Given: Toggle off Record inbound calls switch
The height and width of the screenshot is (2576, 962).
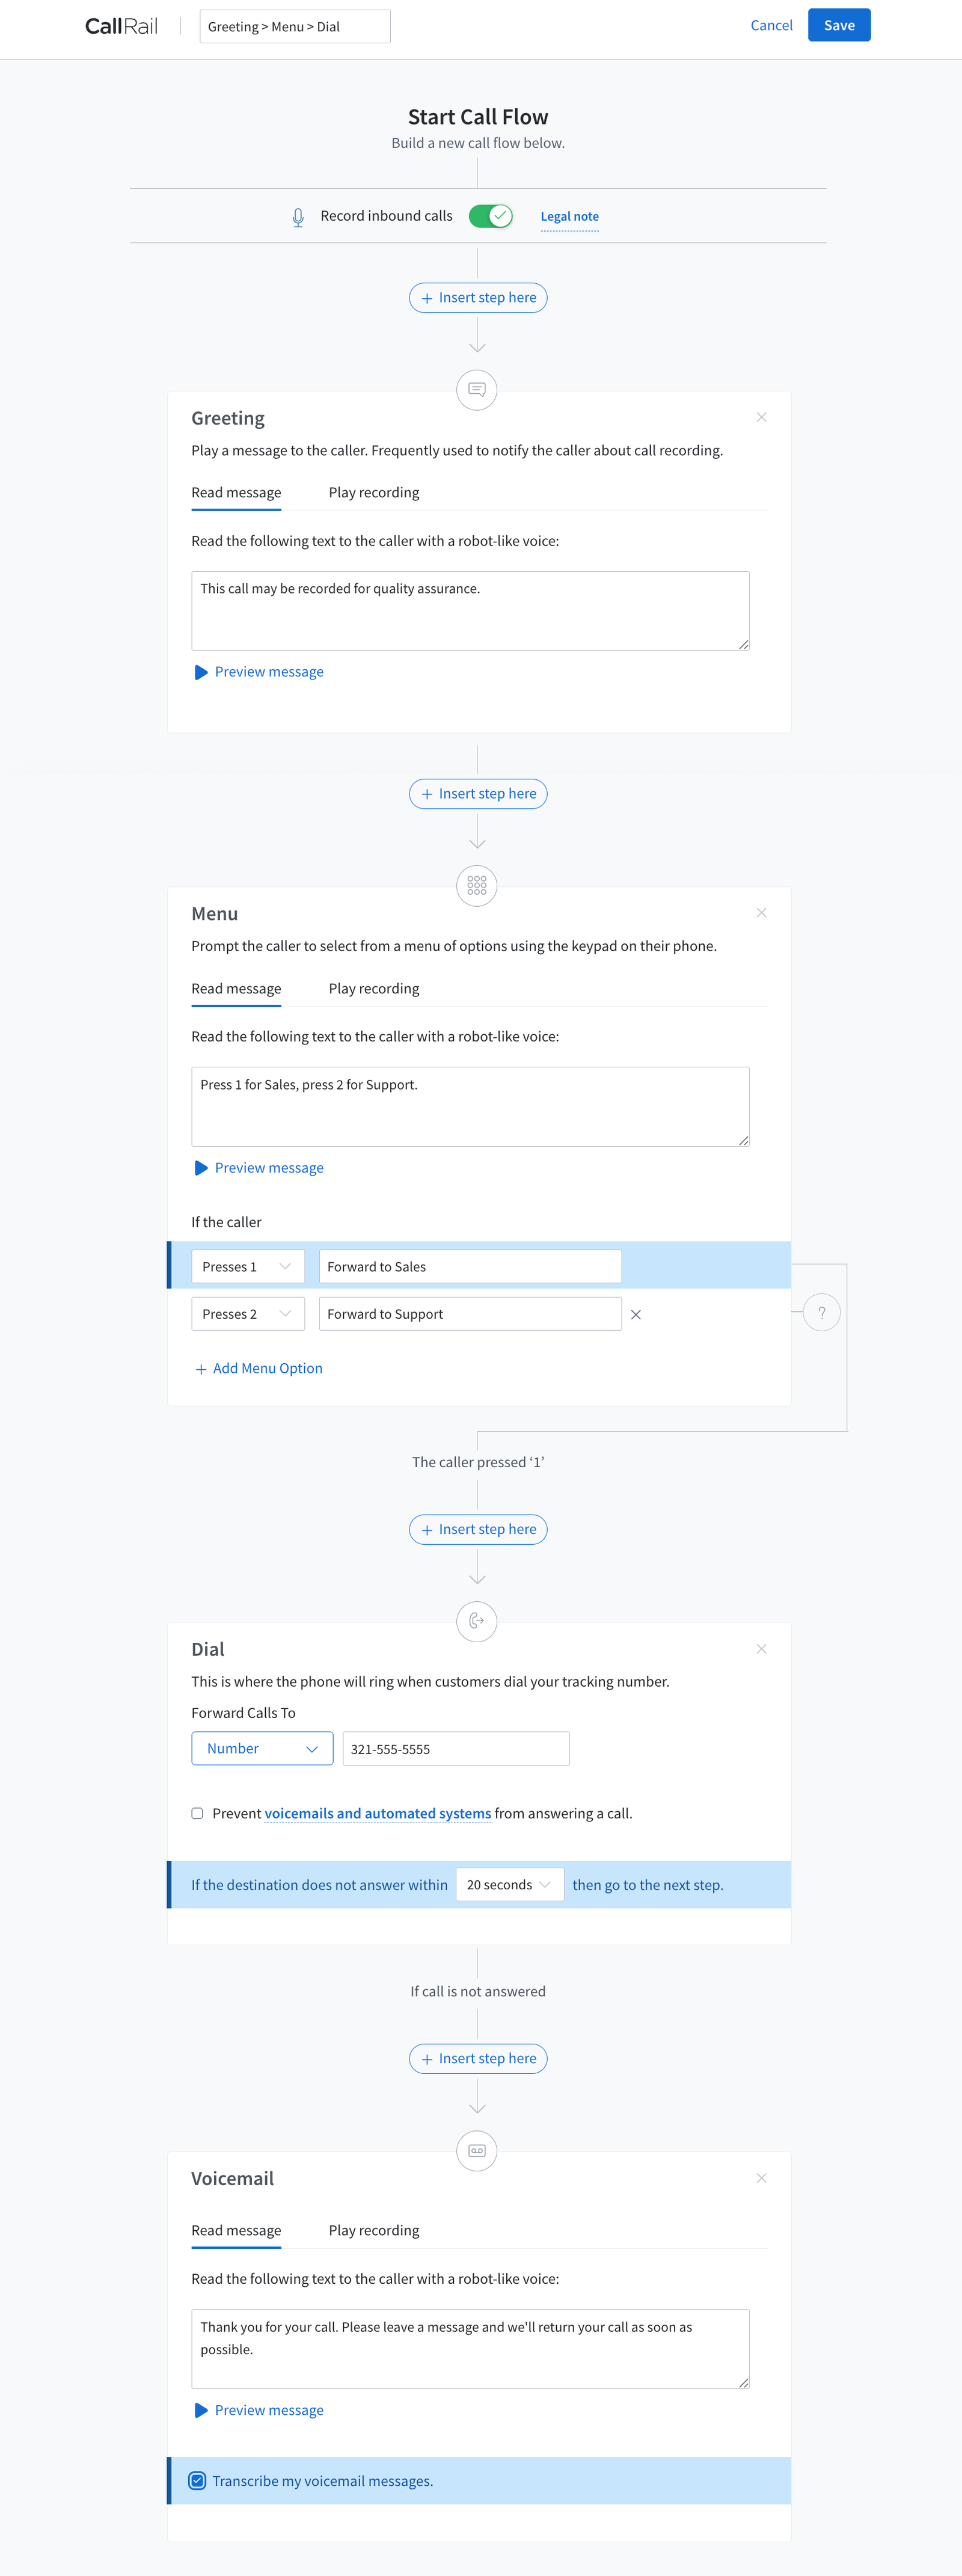Looking at the screenshot, I should (x=490, y=216).
